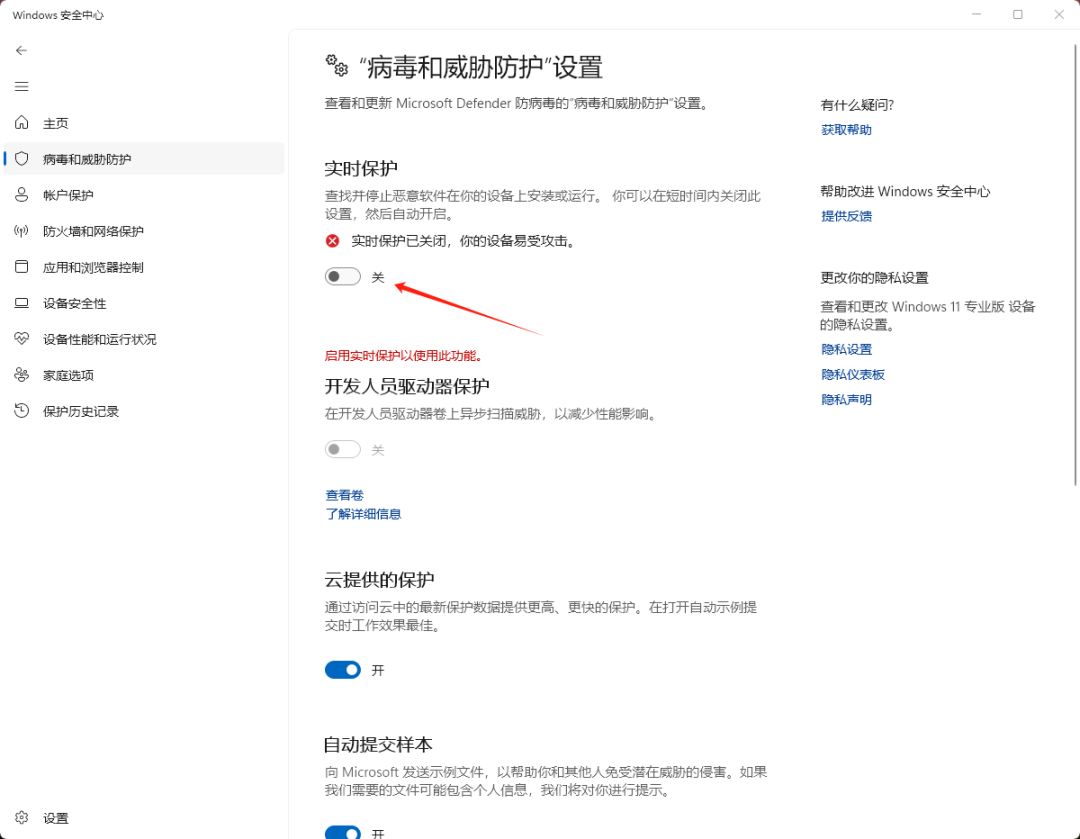Screen dimensions: 1080x839
Task: Disable the 云提供的保护 toggle
Action: (x=342, y=670)
